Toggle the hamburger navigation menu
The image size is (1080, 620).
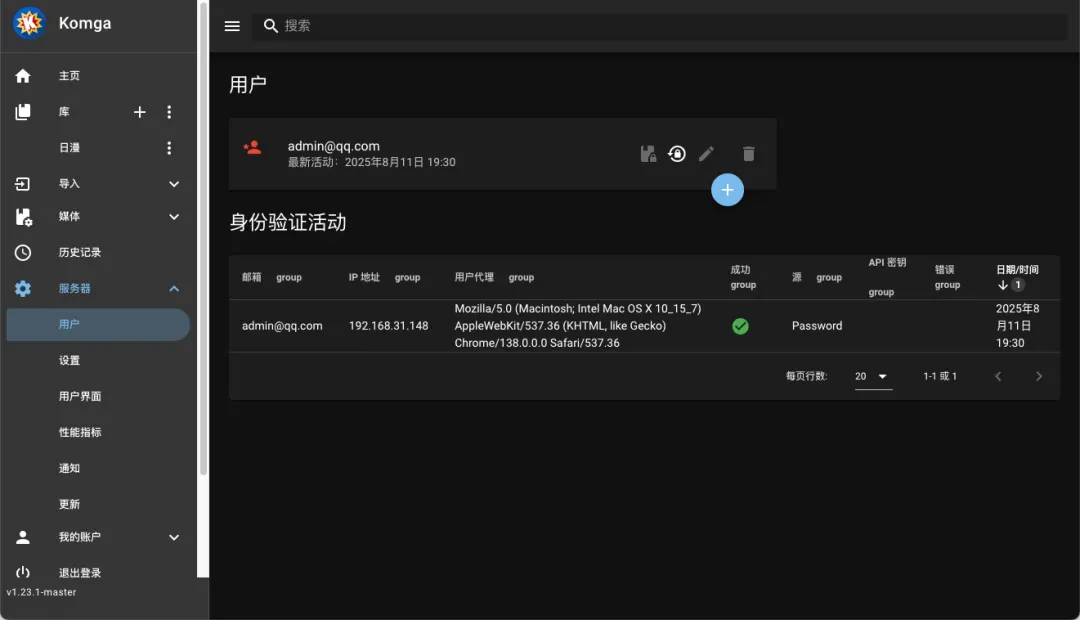point(232,26)
